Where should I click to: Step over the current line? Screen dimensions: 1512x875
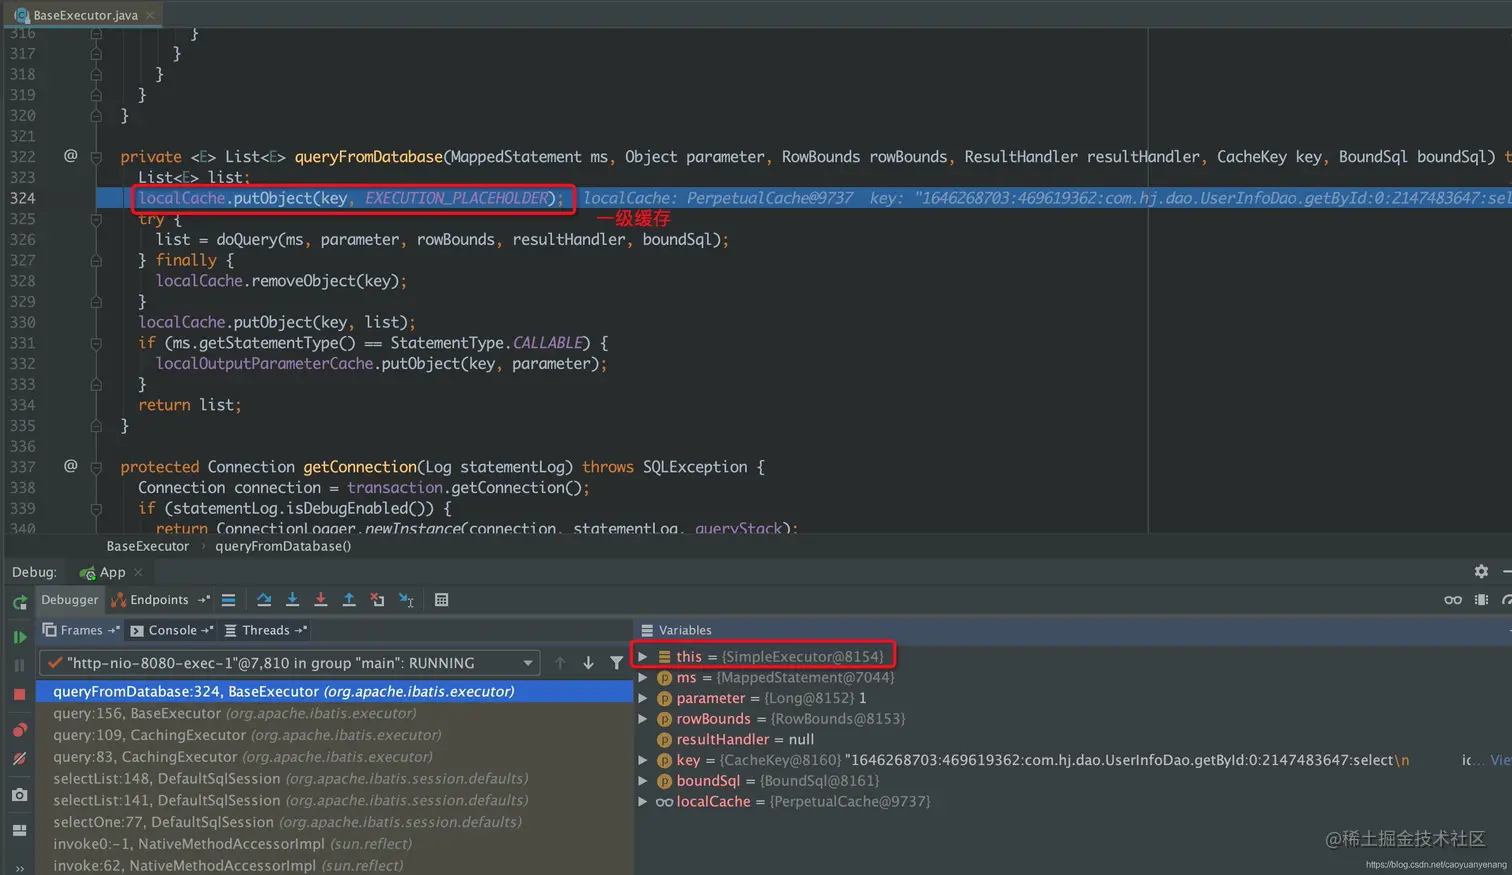(x=264, y=600)
